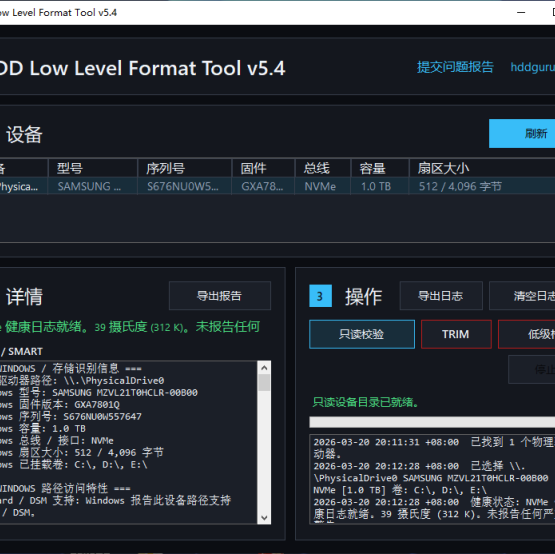Click the 已挂载卷: C:\, D:\, E:\ line
555x554 pixels.
(74, 464)
